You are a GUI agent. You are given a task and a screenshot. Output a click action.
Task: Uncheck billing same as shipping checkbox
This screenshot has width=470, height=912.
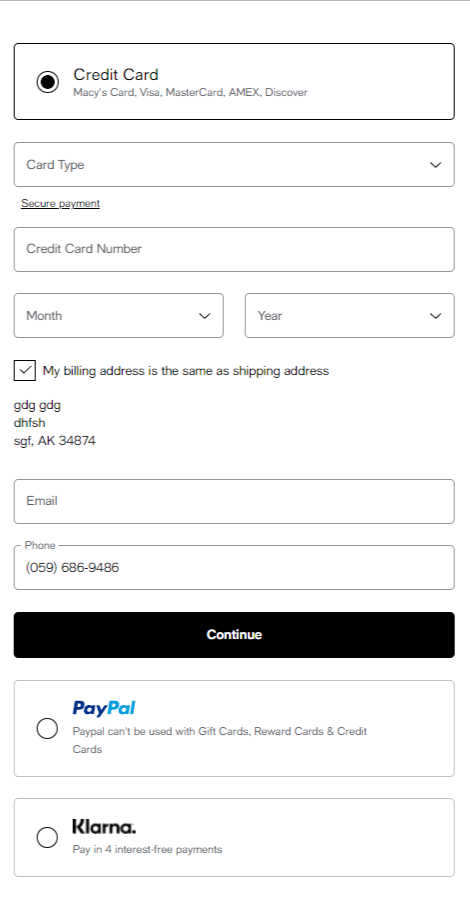point(24,370)
